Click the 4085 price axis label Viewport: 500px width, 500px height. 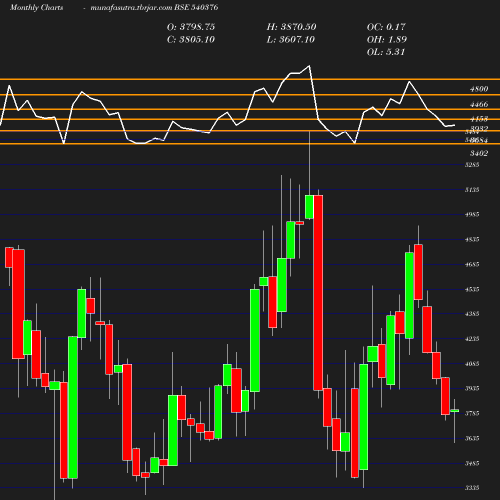click(x=472, y=364)
